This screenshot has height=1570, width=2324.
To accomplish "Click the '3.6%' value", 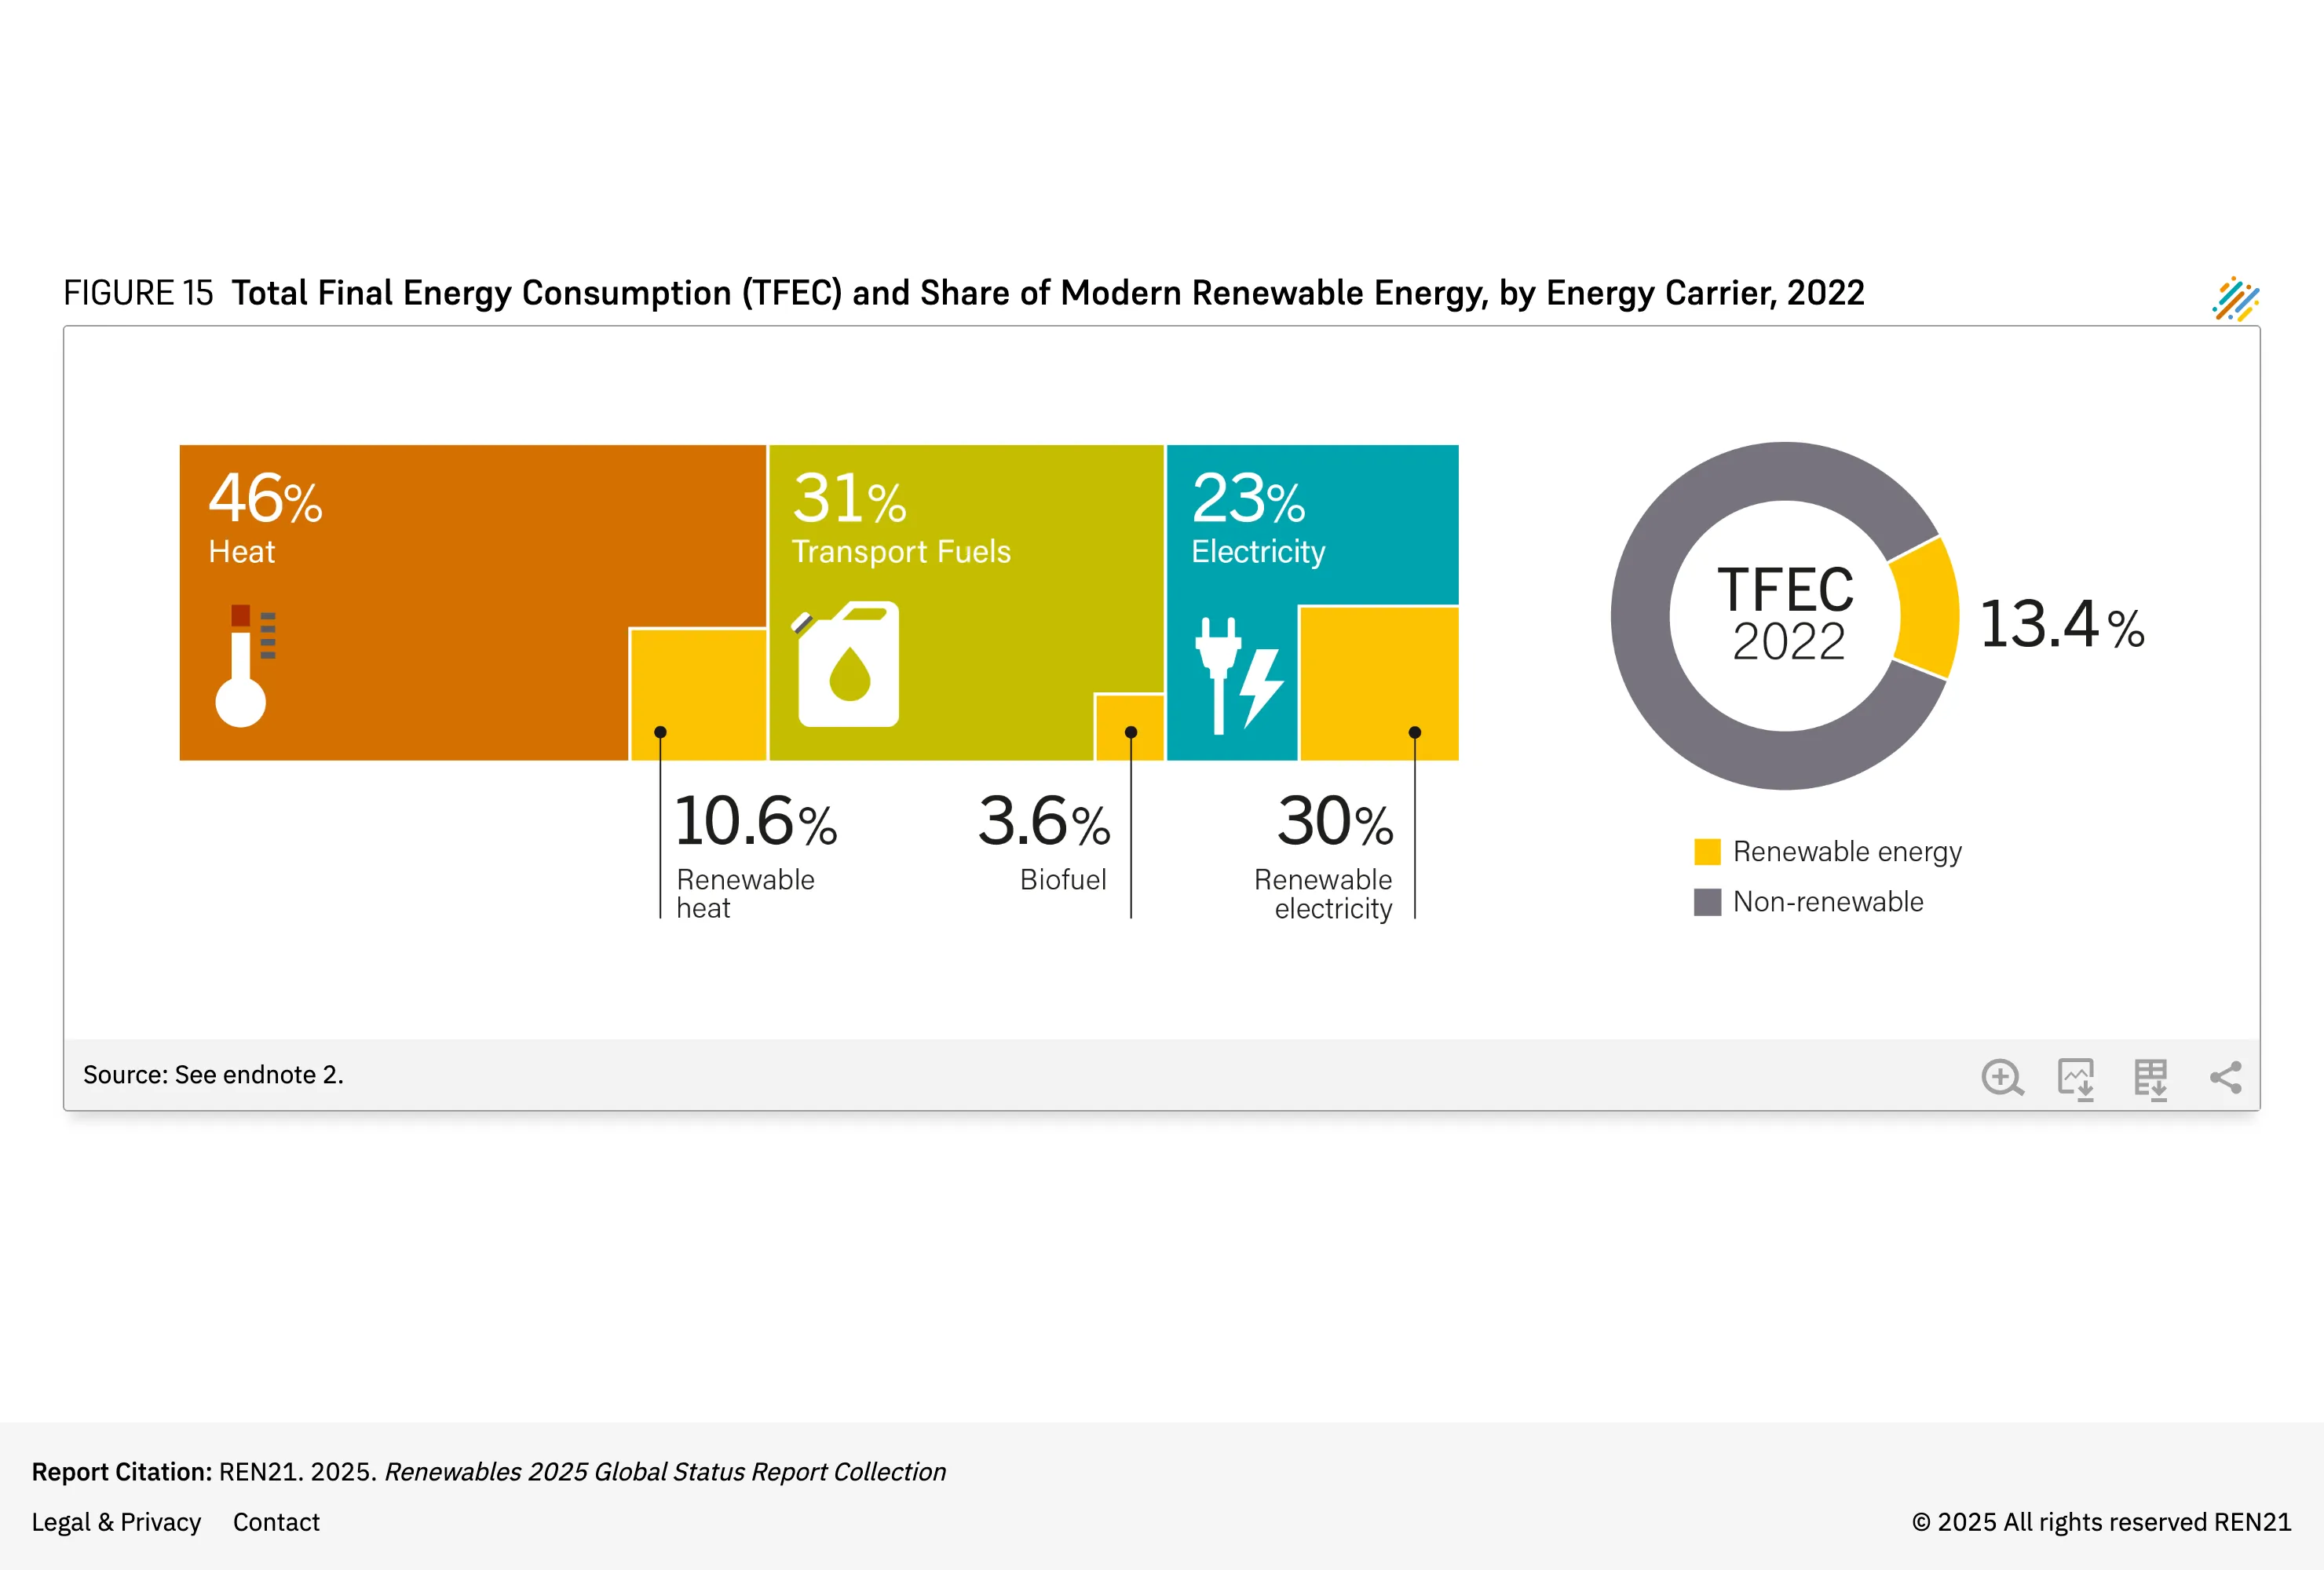I will click(1044, 821).
